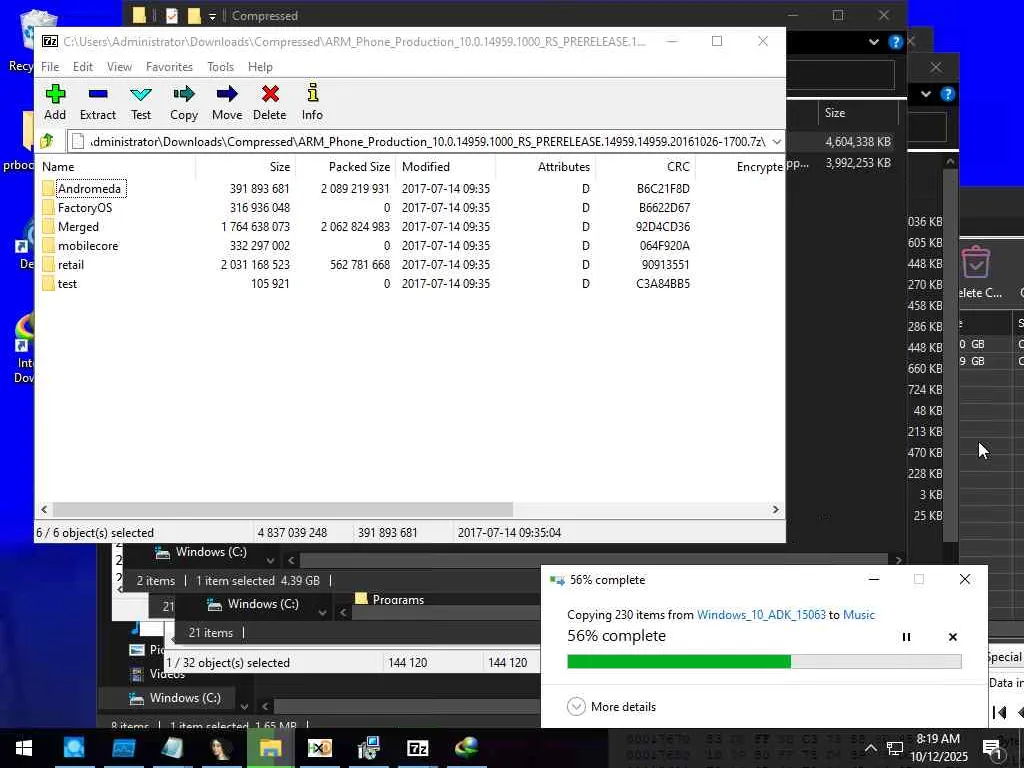Screen dimensions: 1024x768
Task: Open the File menu in 7-Zip
Action: (x=50, y=67)
